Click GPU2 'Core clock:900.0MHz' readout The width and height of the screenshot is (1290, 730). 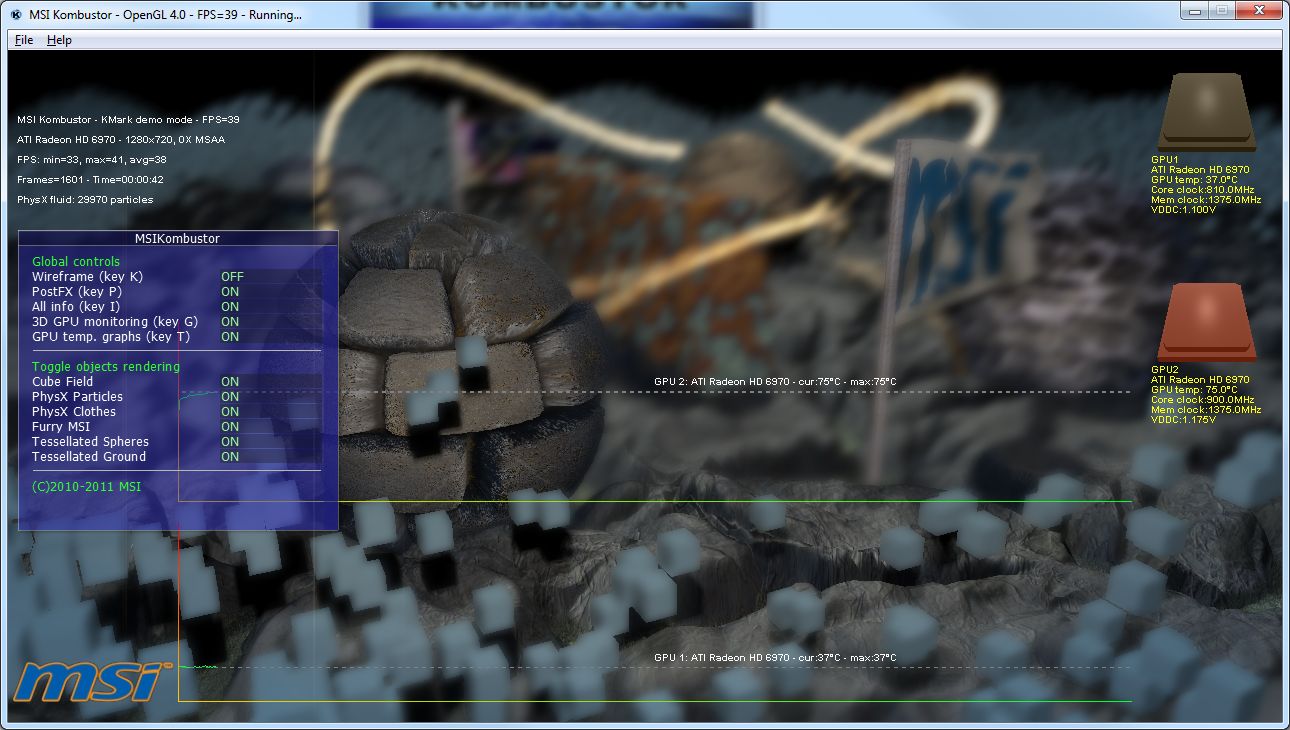[1202, 400]
